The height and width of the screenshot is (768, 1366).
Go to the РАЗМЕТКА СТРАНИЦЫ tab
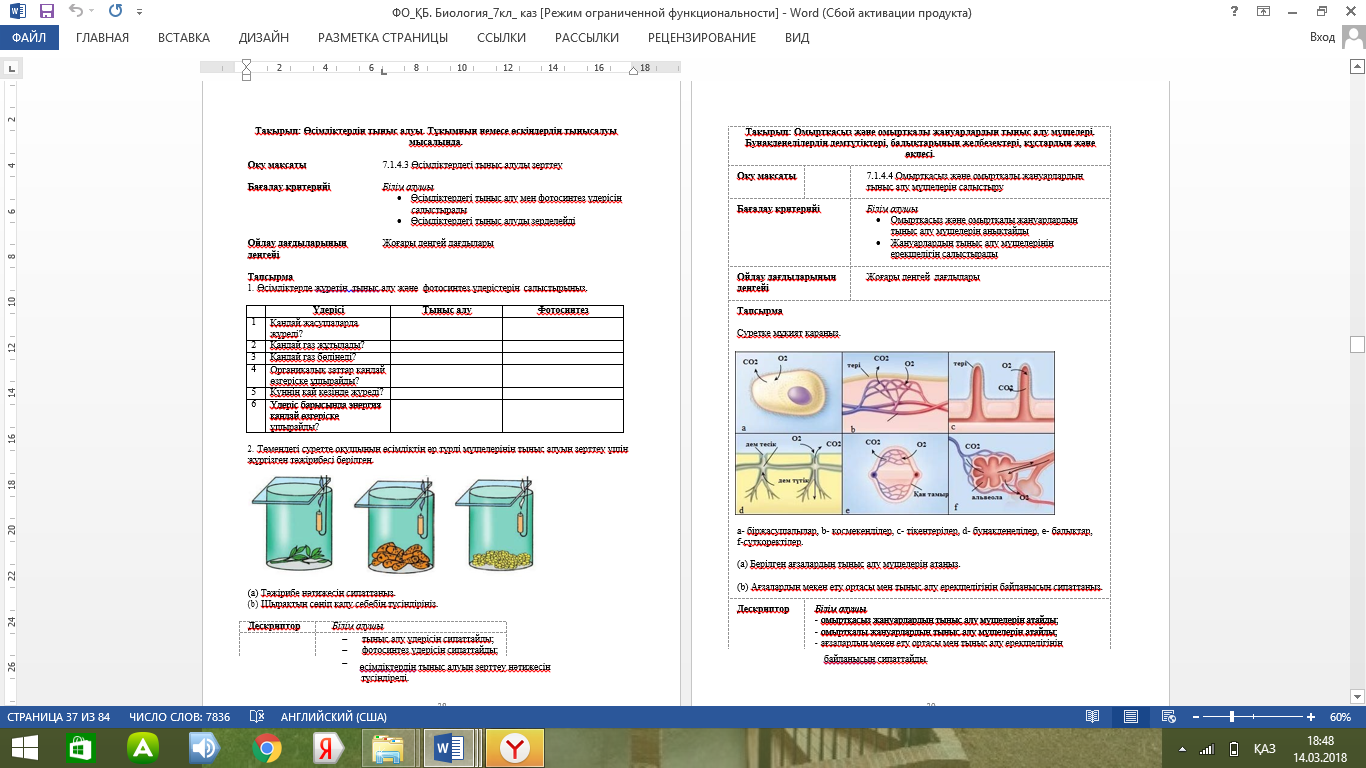383,38
